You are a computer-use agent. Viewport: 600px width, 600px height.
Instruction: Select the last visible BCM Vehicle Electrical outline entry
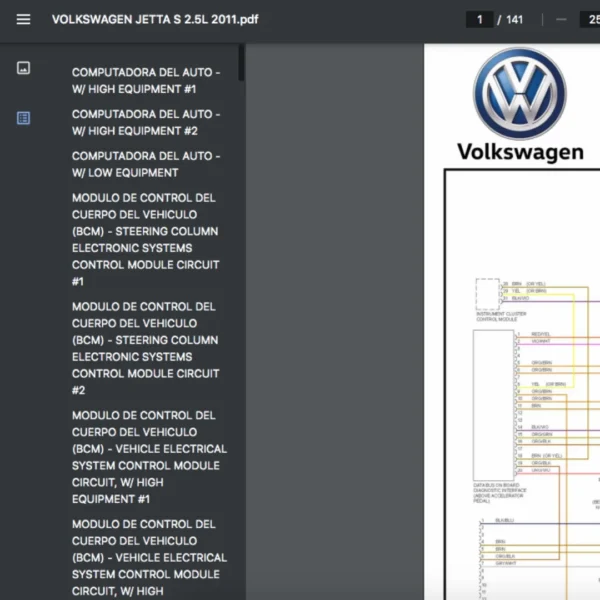(x=147, y=557)
